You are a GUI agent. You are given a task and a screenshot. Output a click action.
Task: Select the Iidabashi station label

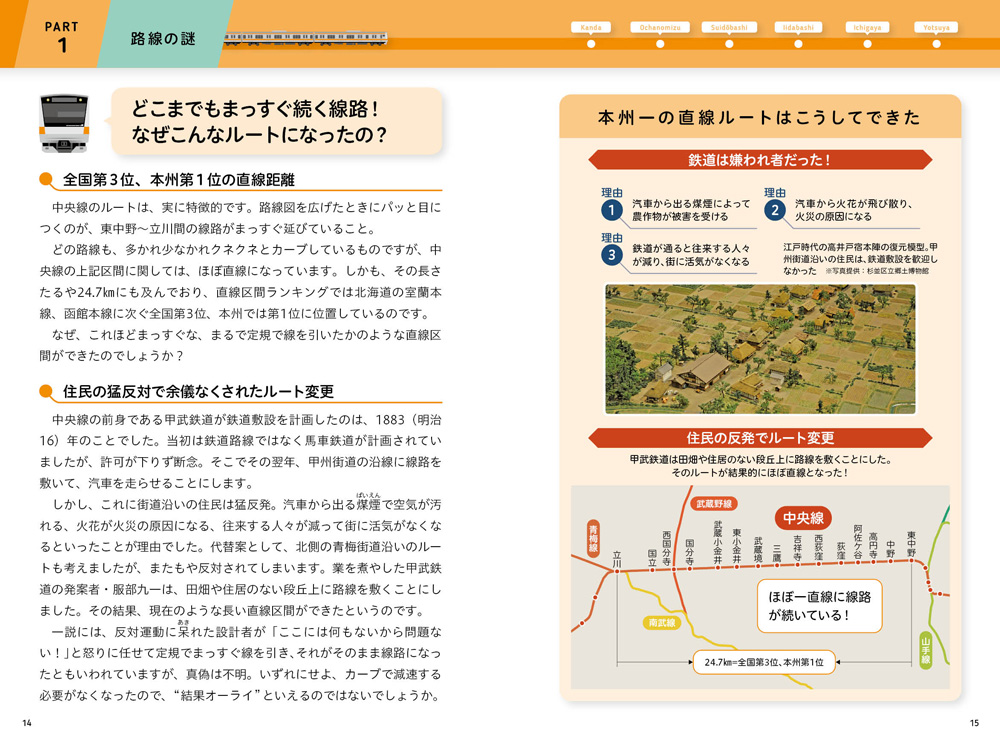pyautogui.click(x=798, y=27)
